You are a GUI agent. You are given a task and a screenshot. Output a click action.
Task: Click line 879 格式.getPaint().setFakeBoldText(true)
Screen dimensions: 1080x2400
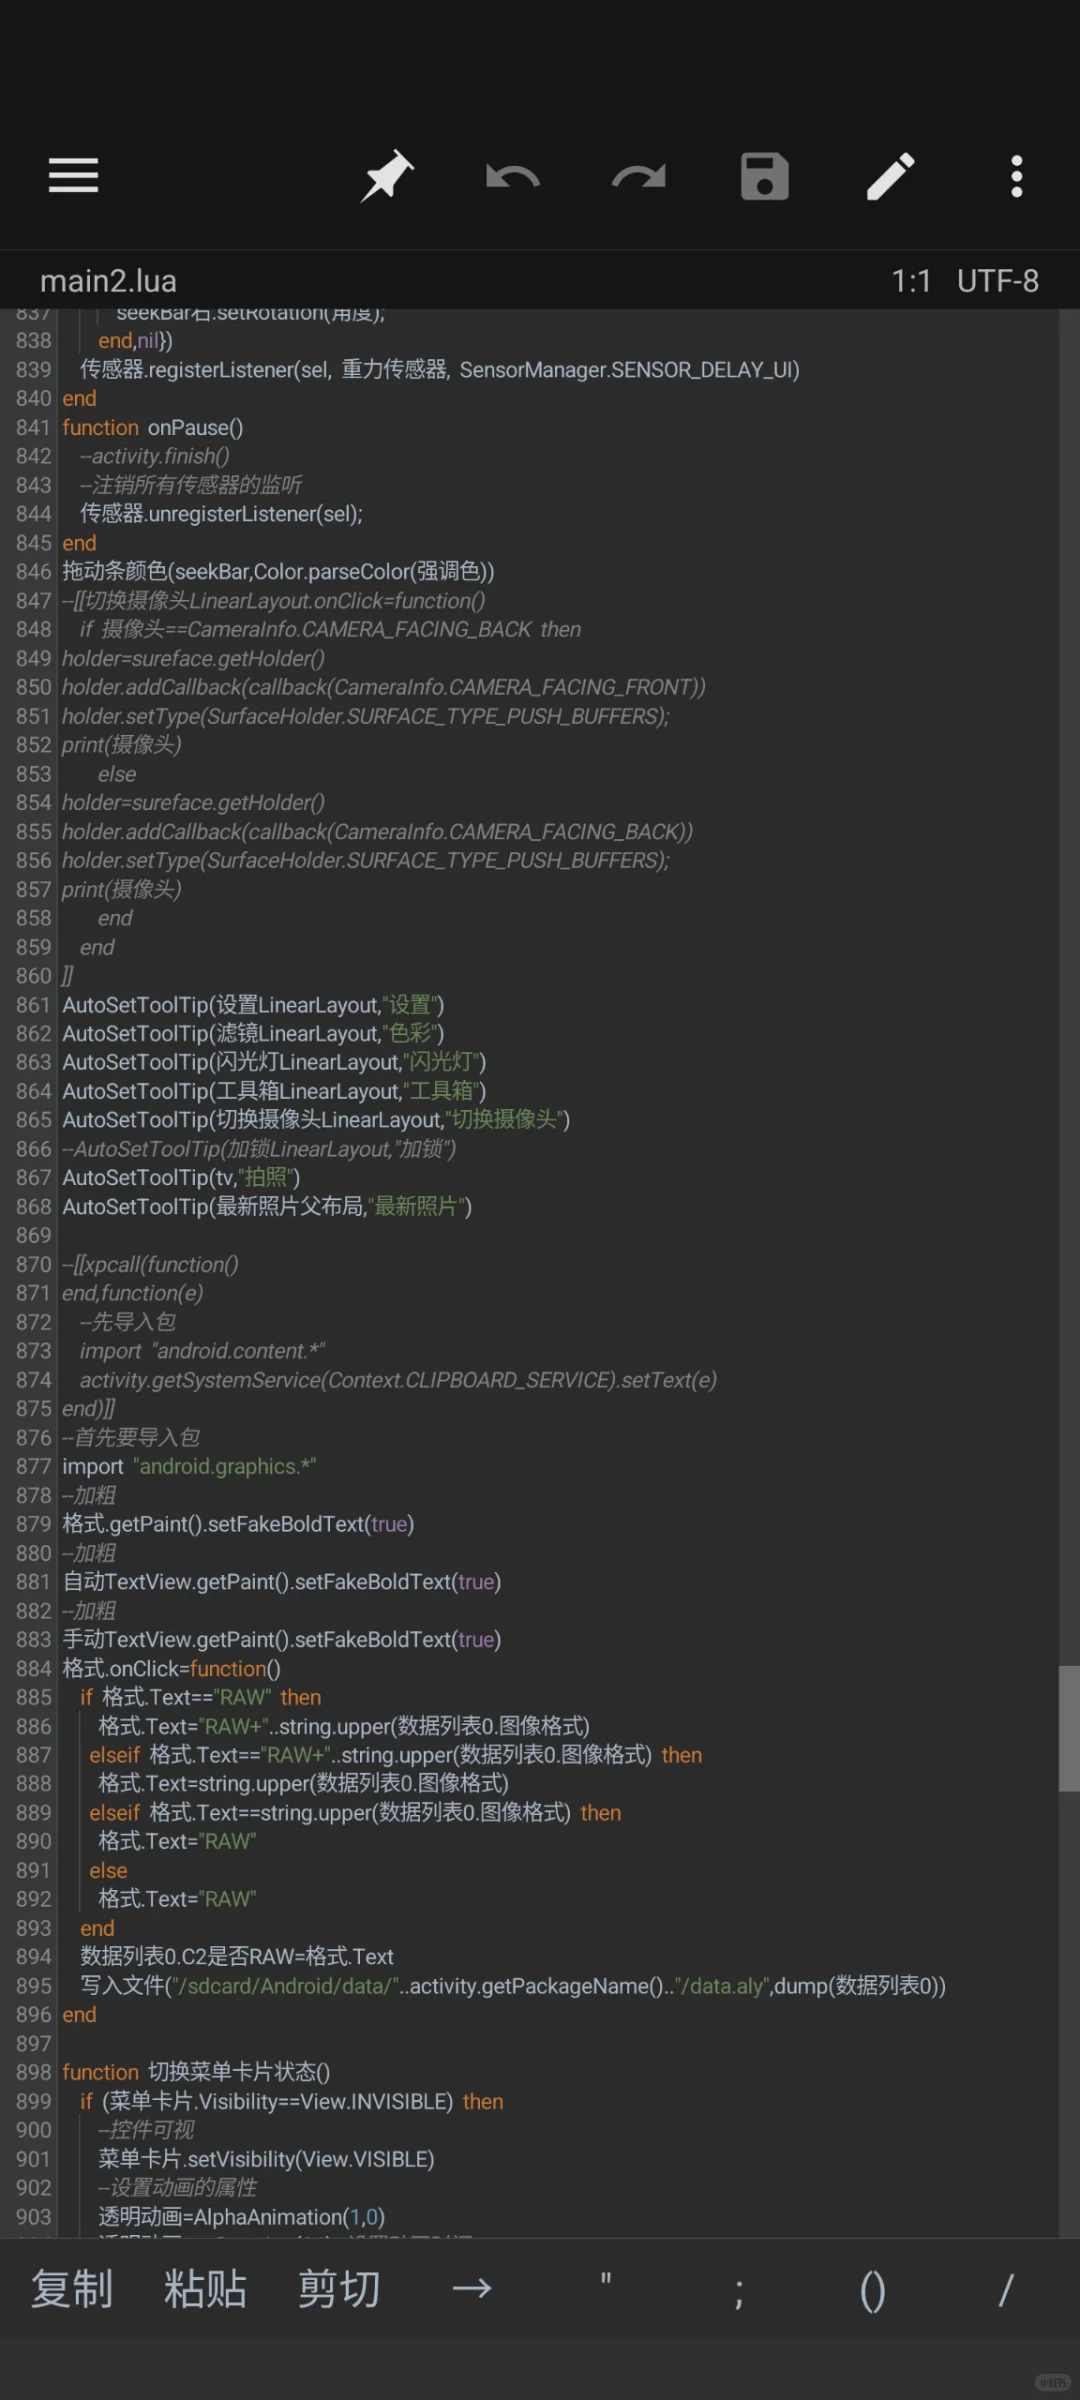(x=238, y=1524)
